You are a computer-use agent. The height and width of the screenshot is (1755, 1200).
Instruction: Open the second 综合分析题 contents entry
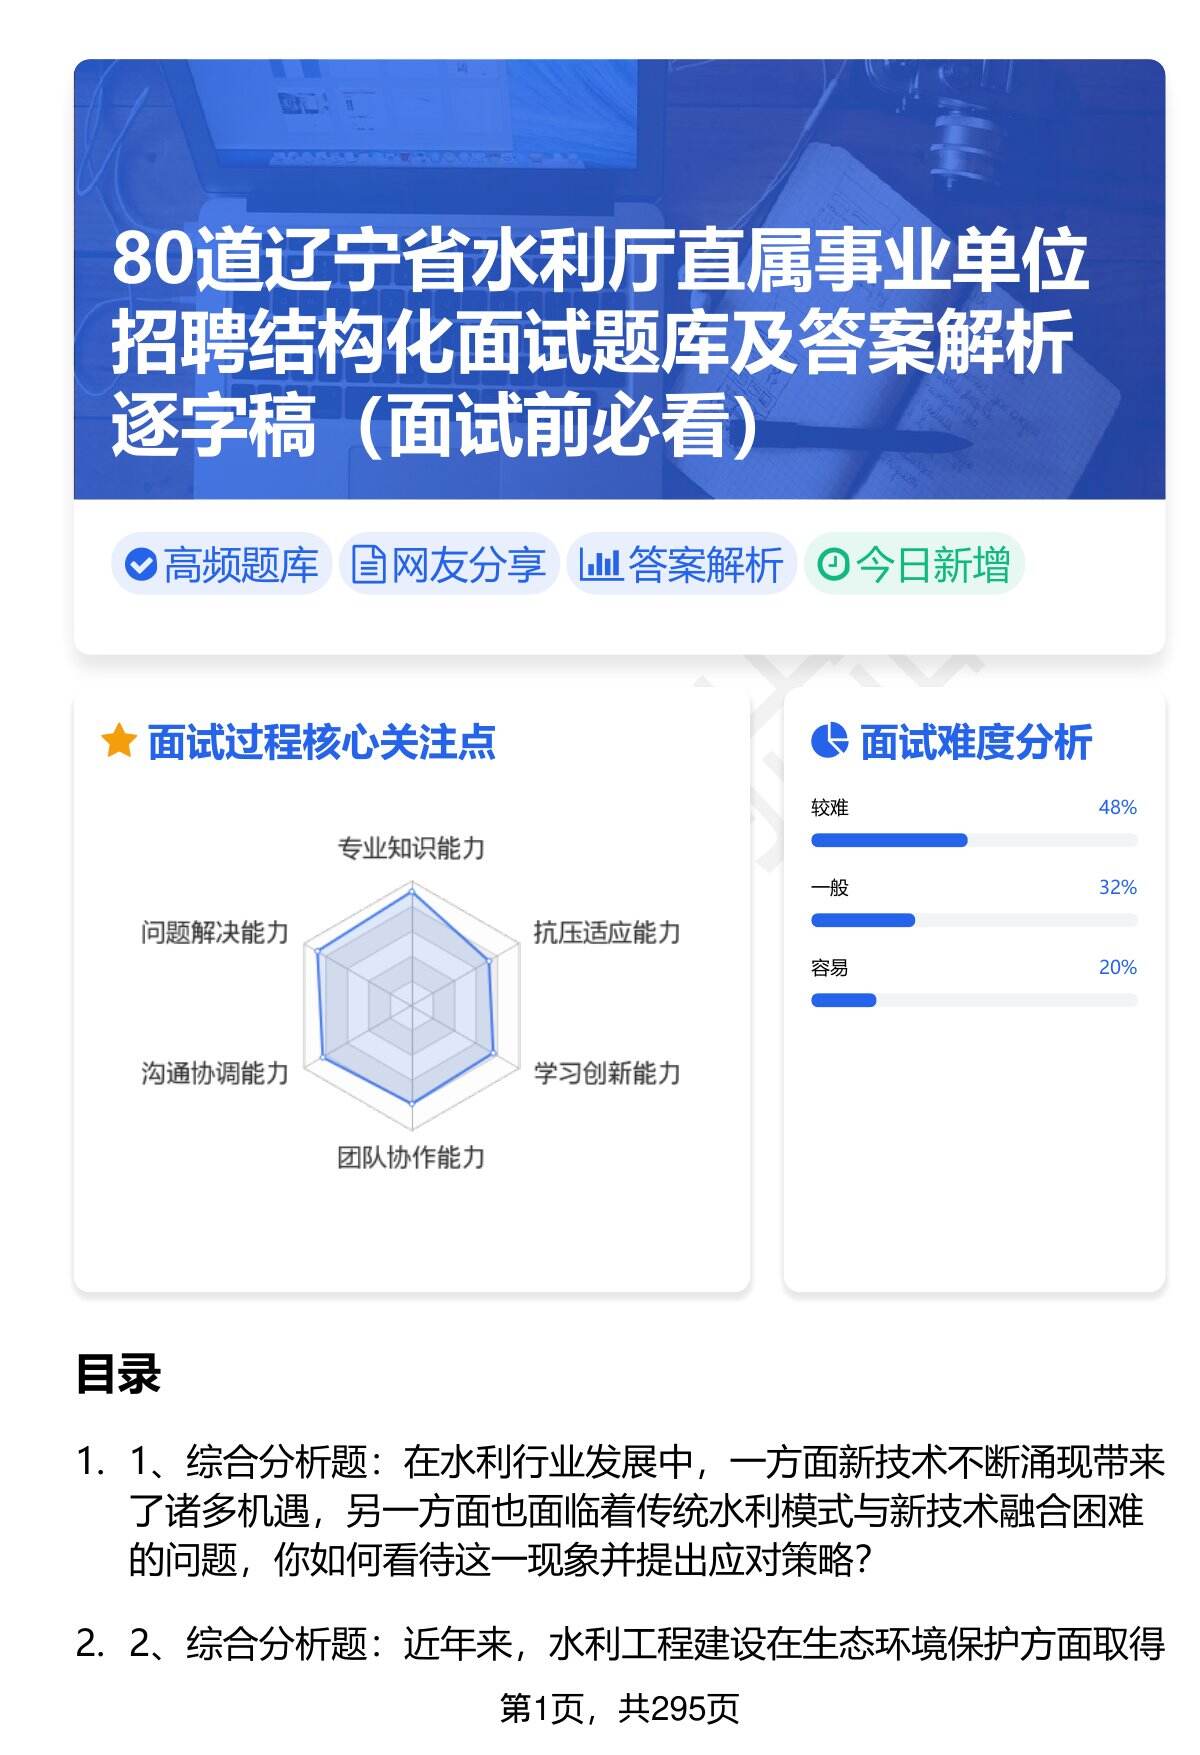(645, 1643)
